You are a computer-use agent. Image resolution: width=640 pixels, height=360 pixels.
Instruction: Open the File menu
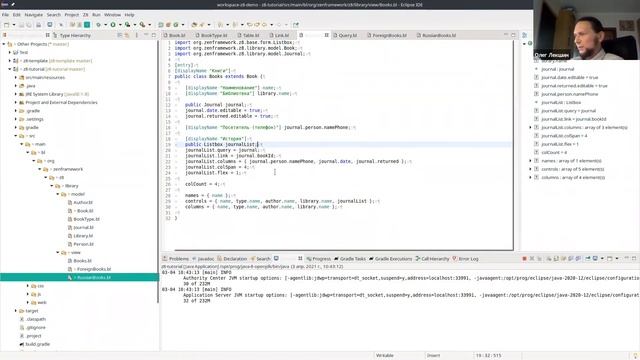click(x=5, y=15)
